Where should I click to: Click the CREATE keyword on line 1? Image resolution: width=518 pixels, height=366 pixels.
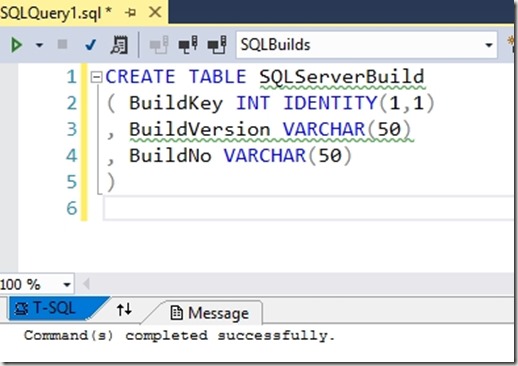tap(140, 77)
